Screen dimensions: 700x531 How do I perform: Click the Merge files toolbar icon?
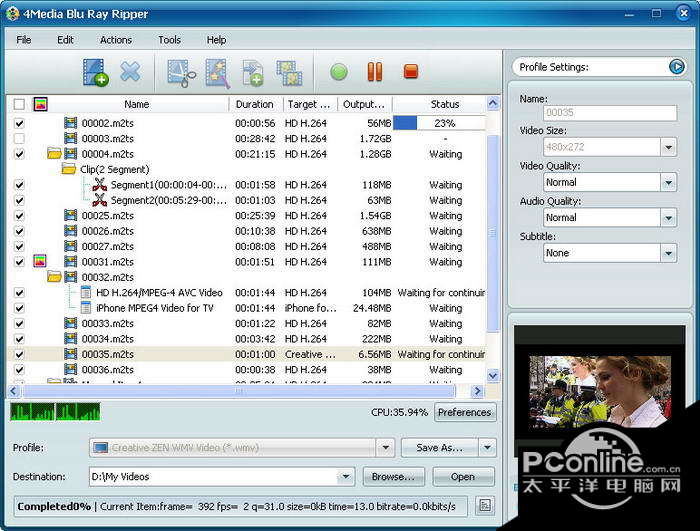tap(289, 72)
